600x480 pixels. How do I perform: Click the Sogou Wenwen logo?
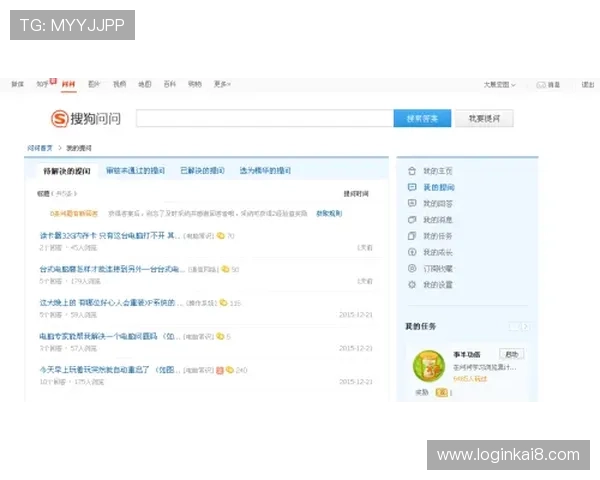coord(86,118)
